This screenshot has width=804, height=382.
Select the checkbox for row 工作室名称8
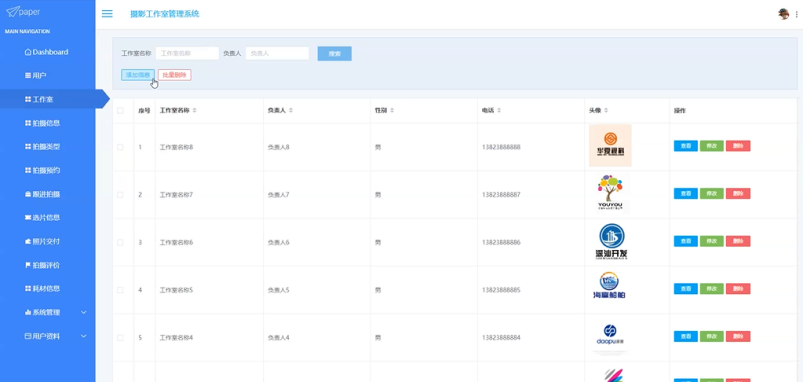pyautogui.click(x=120, y=147)
